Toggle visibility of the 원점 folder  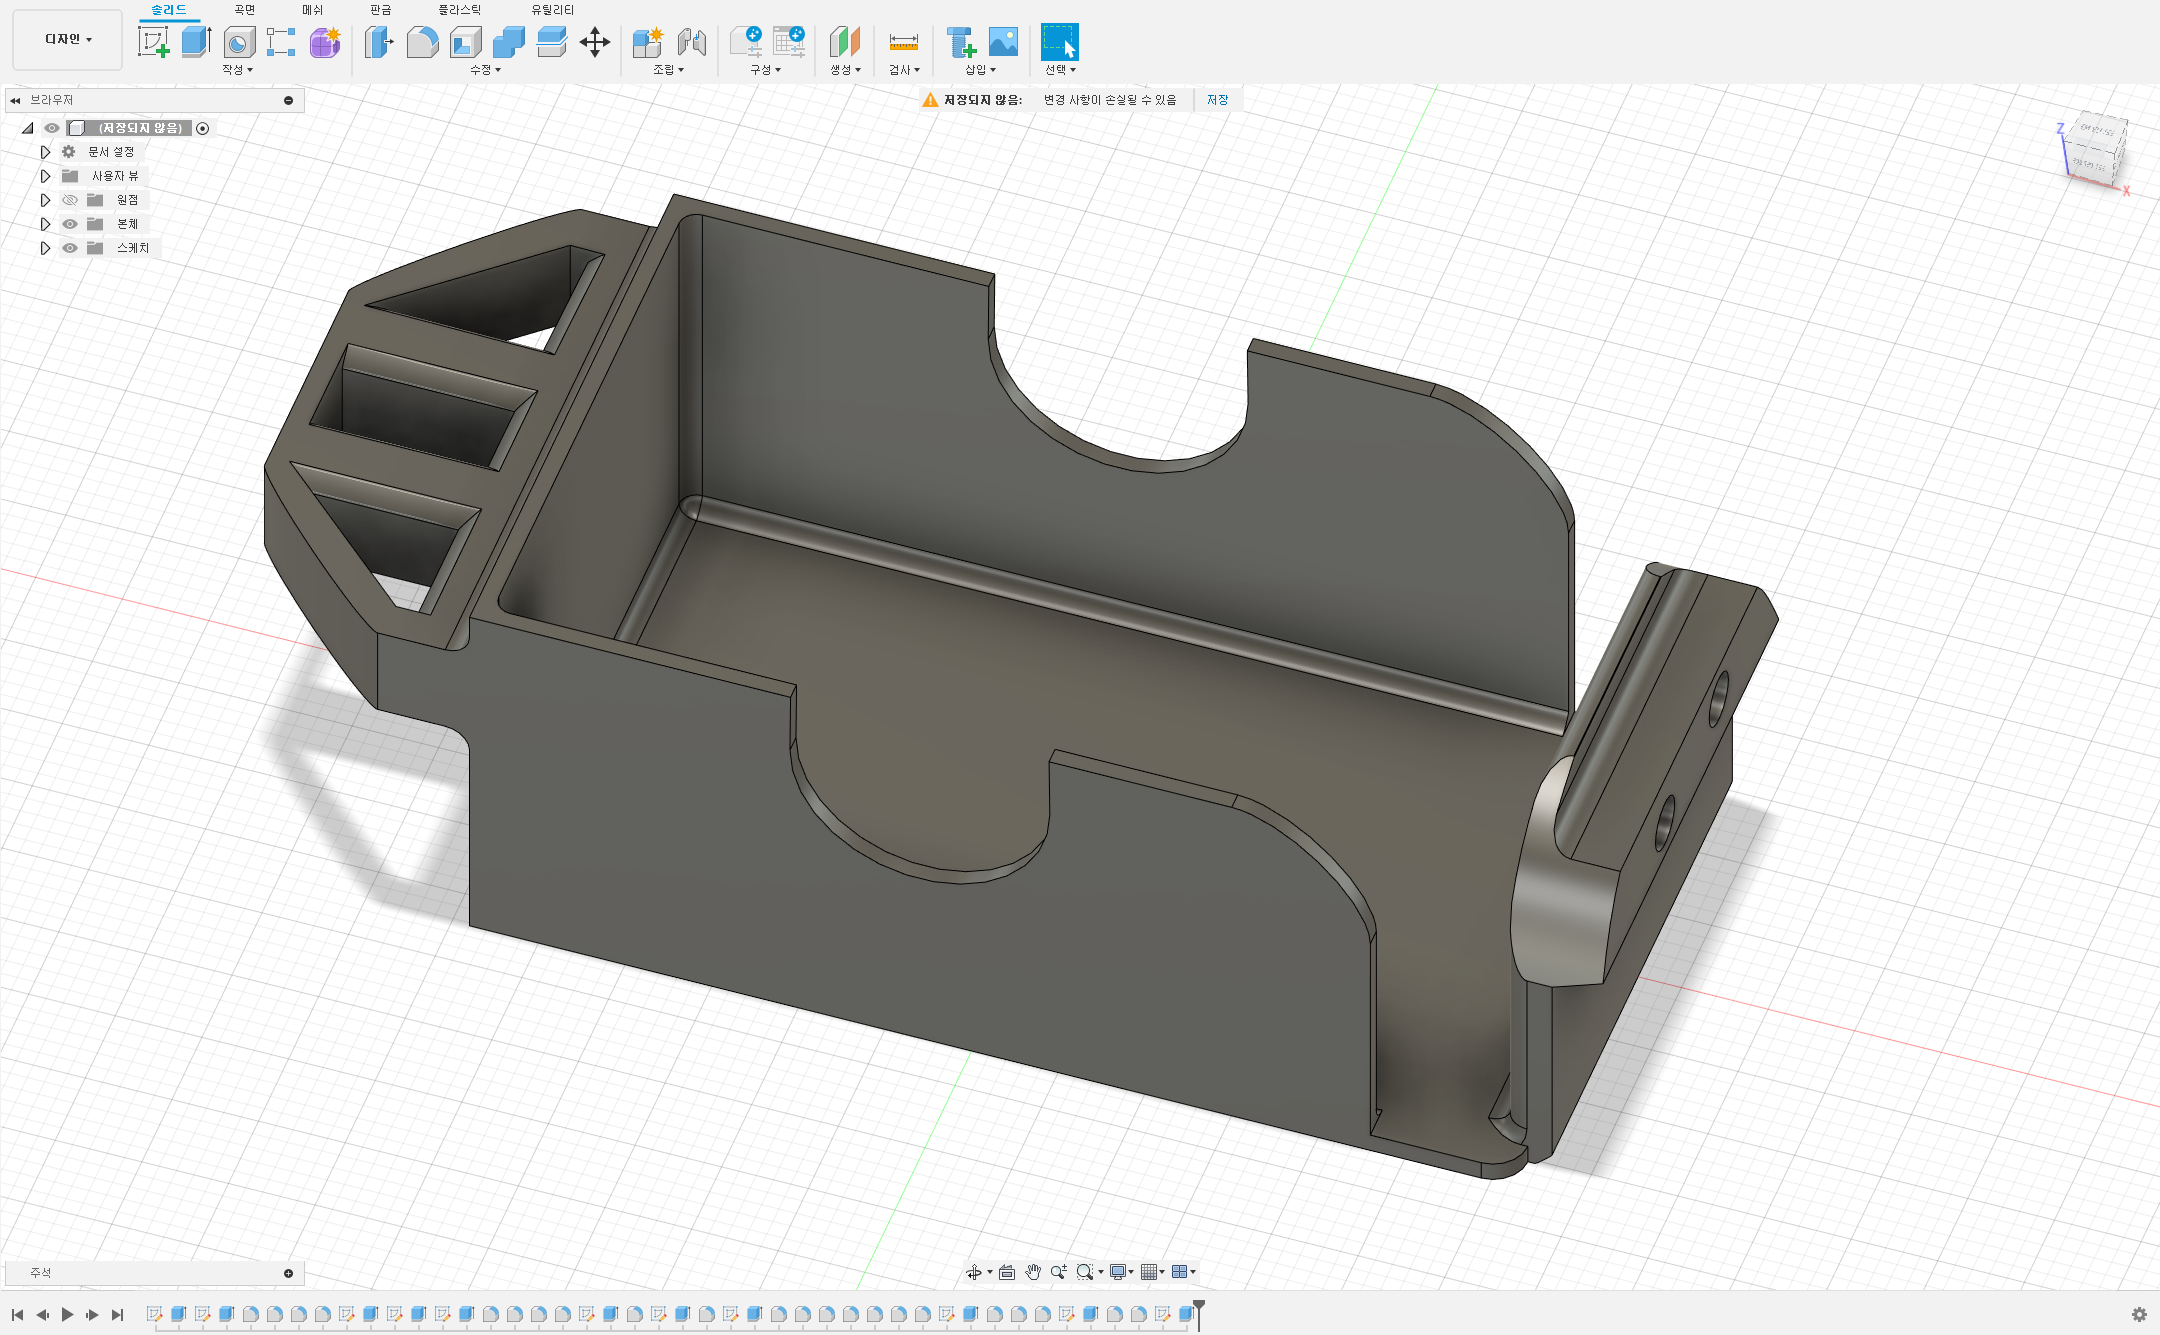[70, 200]
